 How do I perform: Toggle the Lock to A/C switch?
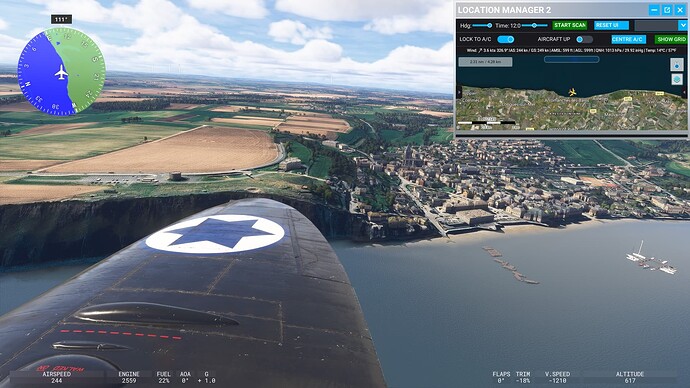[506, 39]
